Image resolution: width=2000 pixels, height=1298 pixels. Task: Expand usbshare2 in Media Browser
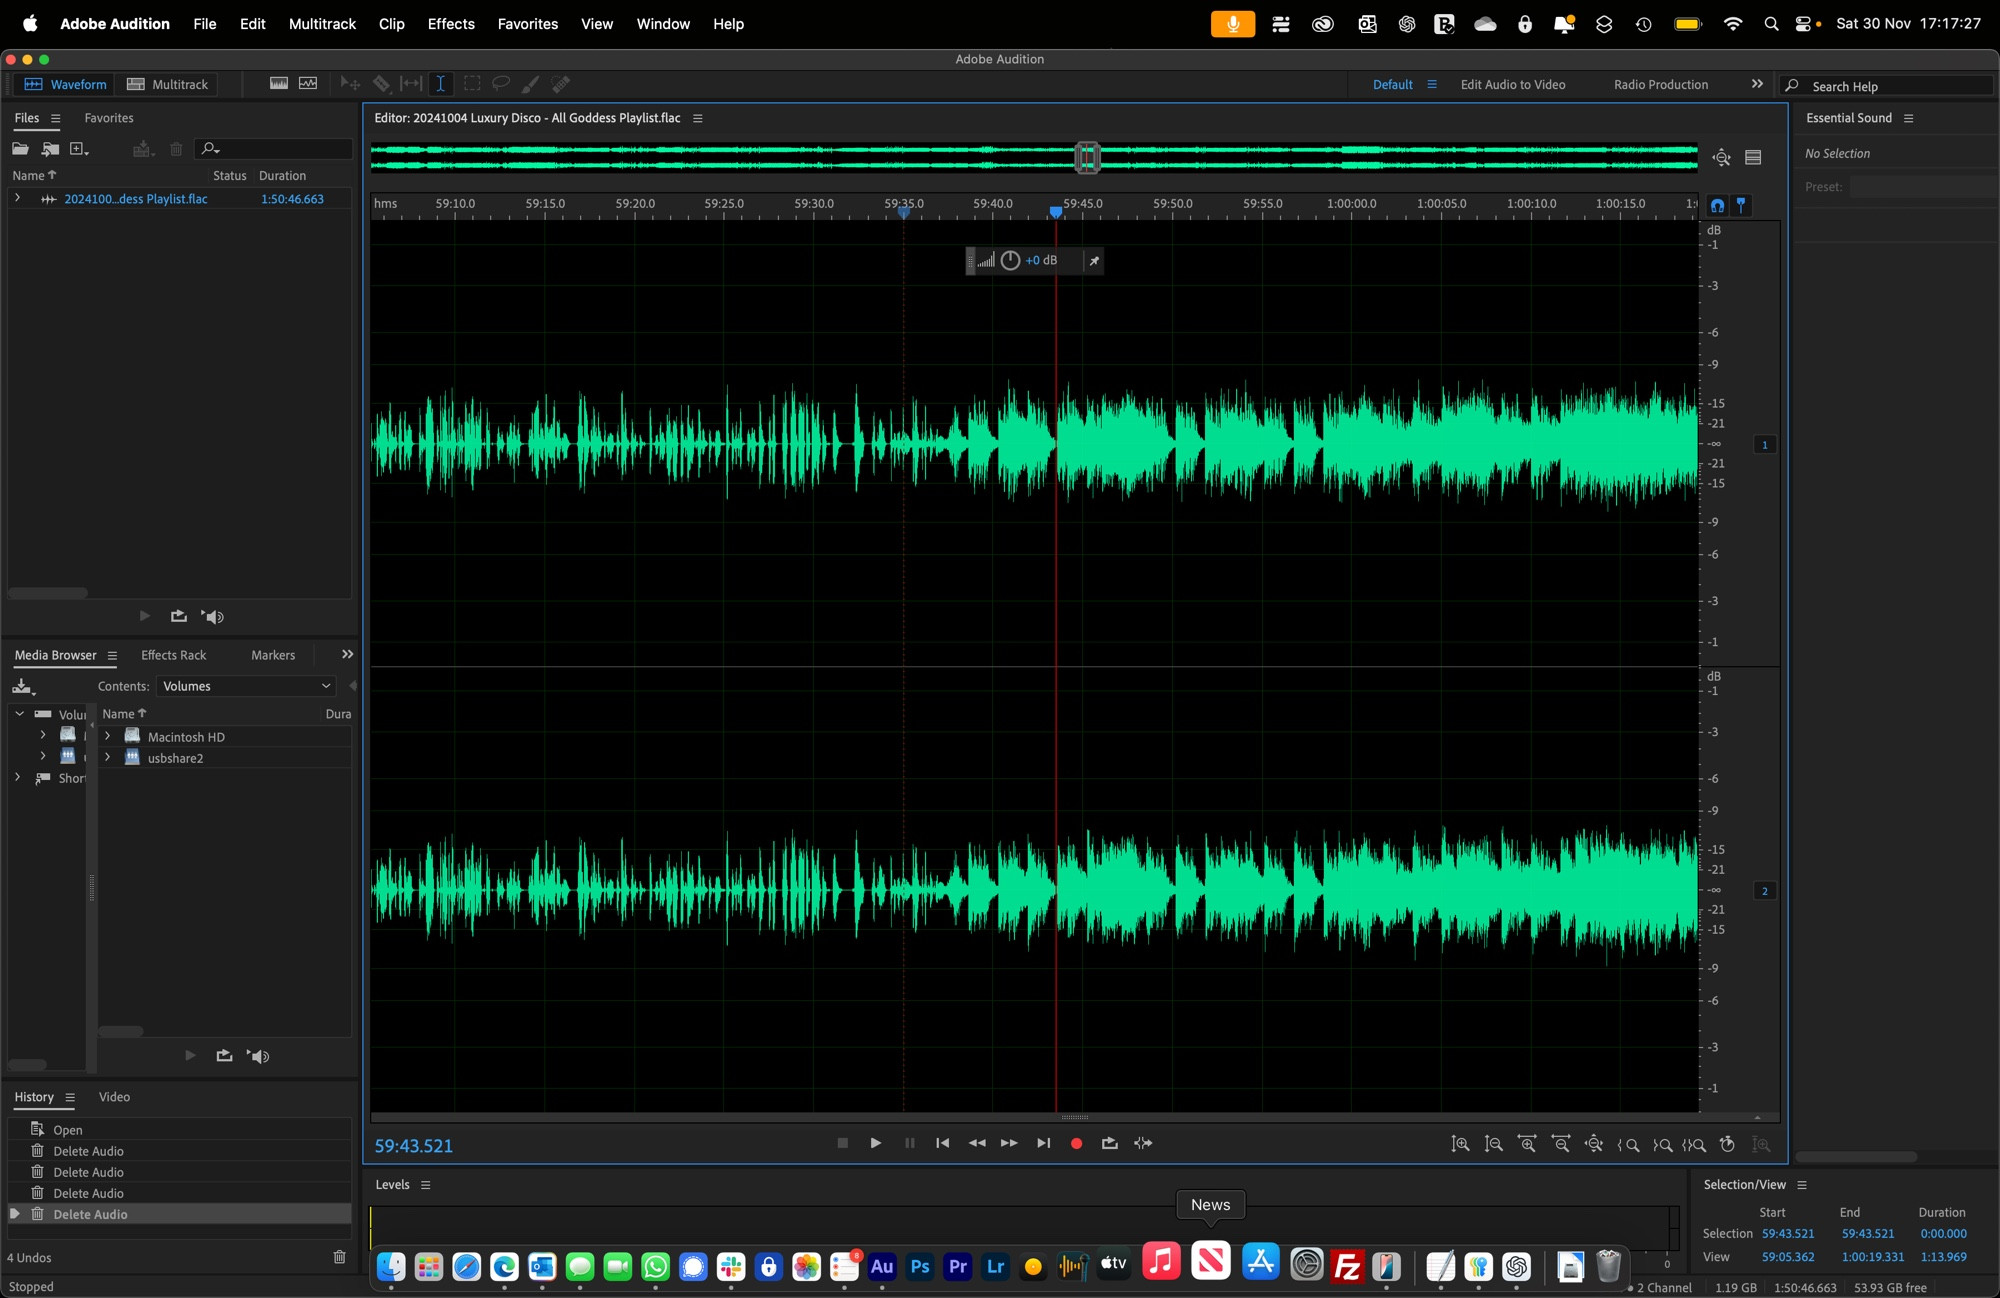click(108, 757)
